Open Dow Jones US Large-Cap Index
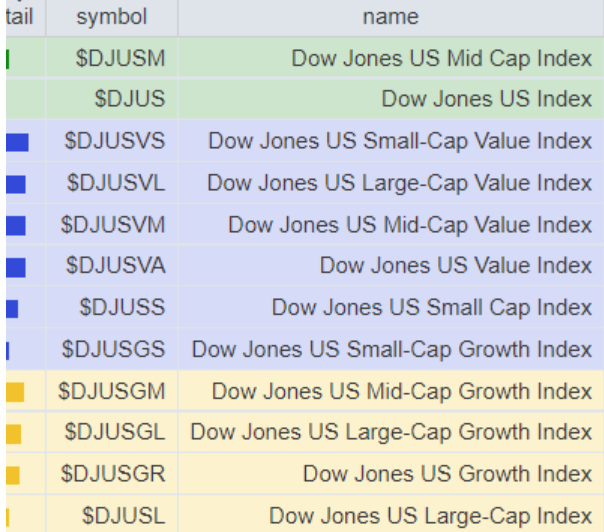The width and height of the screenshot is (604, 532). tap(430, 516)
